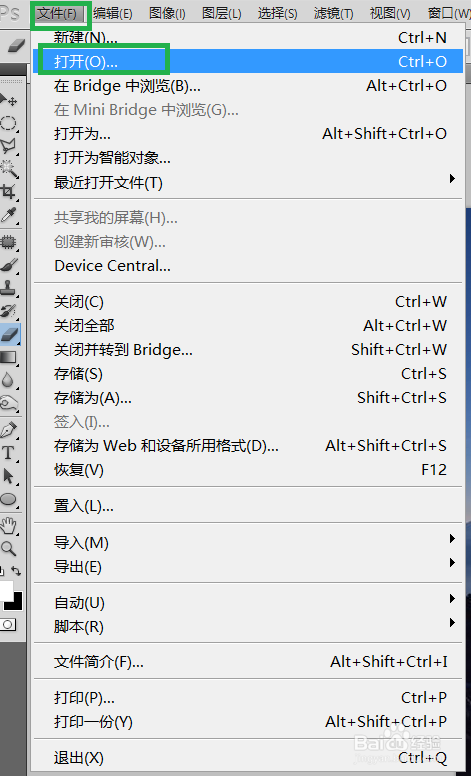The height and width of the screenshot is (776, 471).
Task: Click the black background color swatch
Action: point(15,603)
